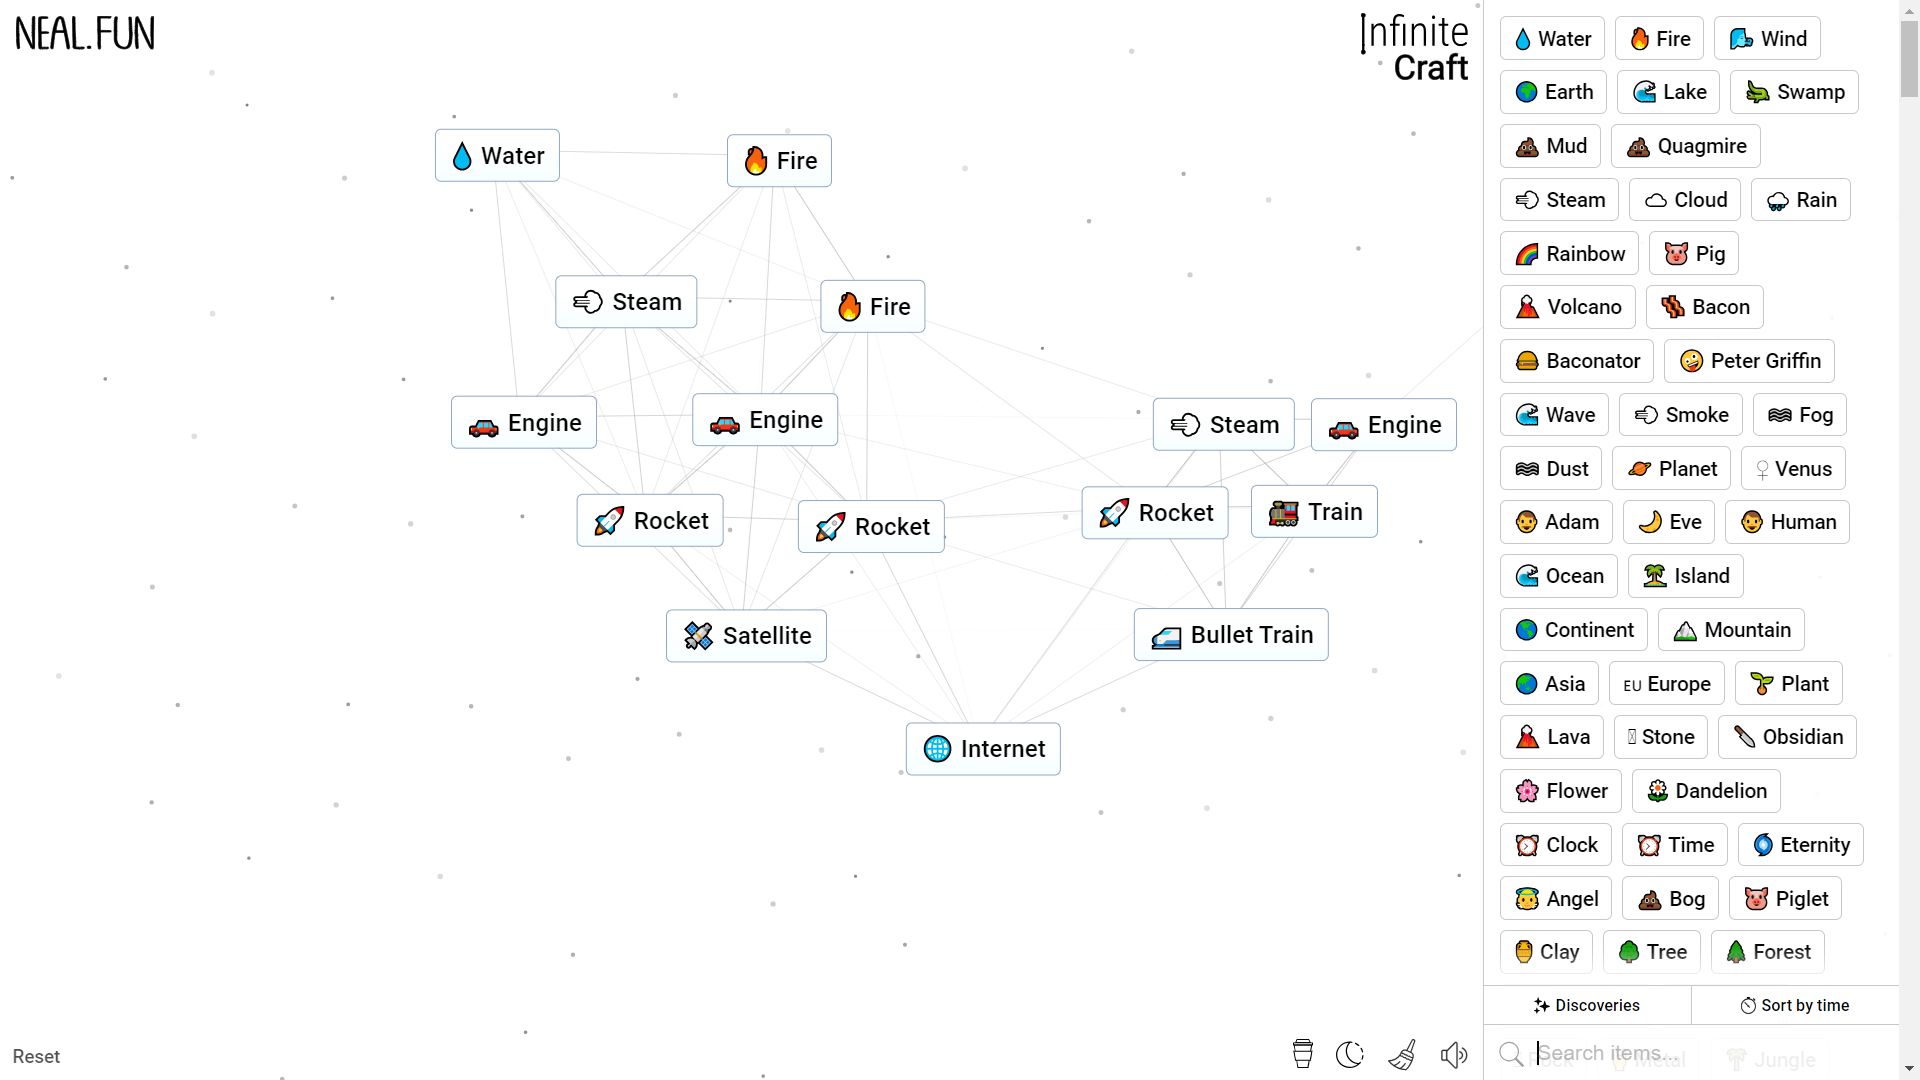Click the neal.fun logo link
Screen dimensions: 1920x1080
click(x=84, y=32)
